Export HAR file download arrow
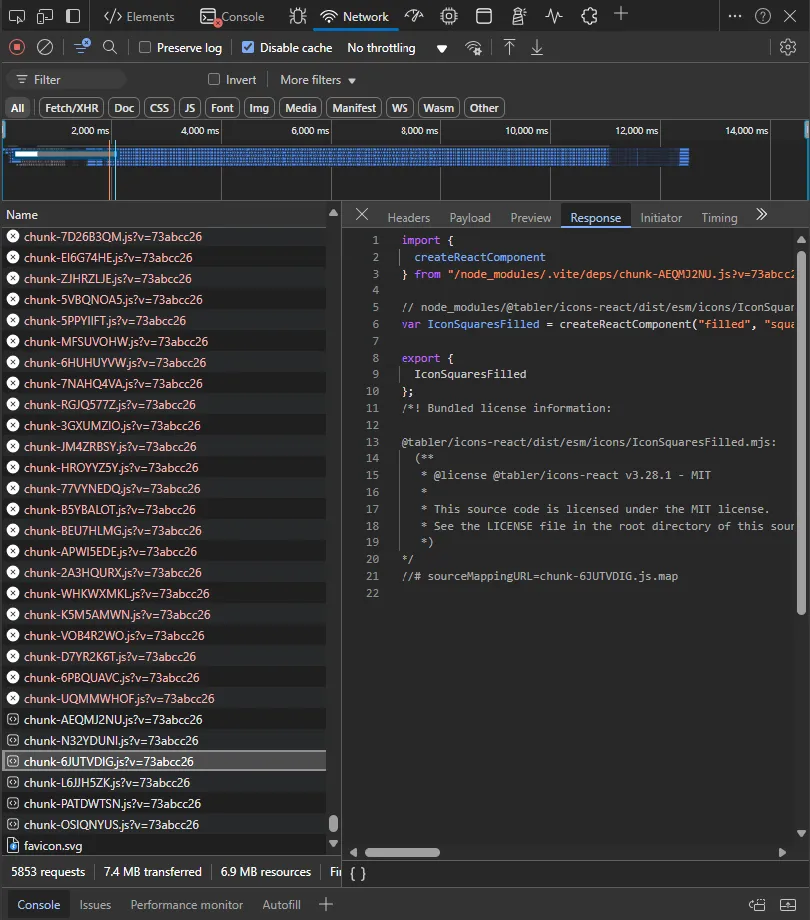This screenshot has width=810, height=920. point(537,47)
